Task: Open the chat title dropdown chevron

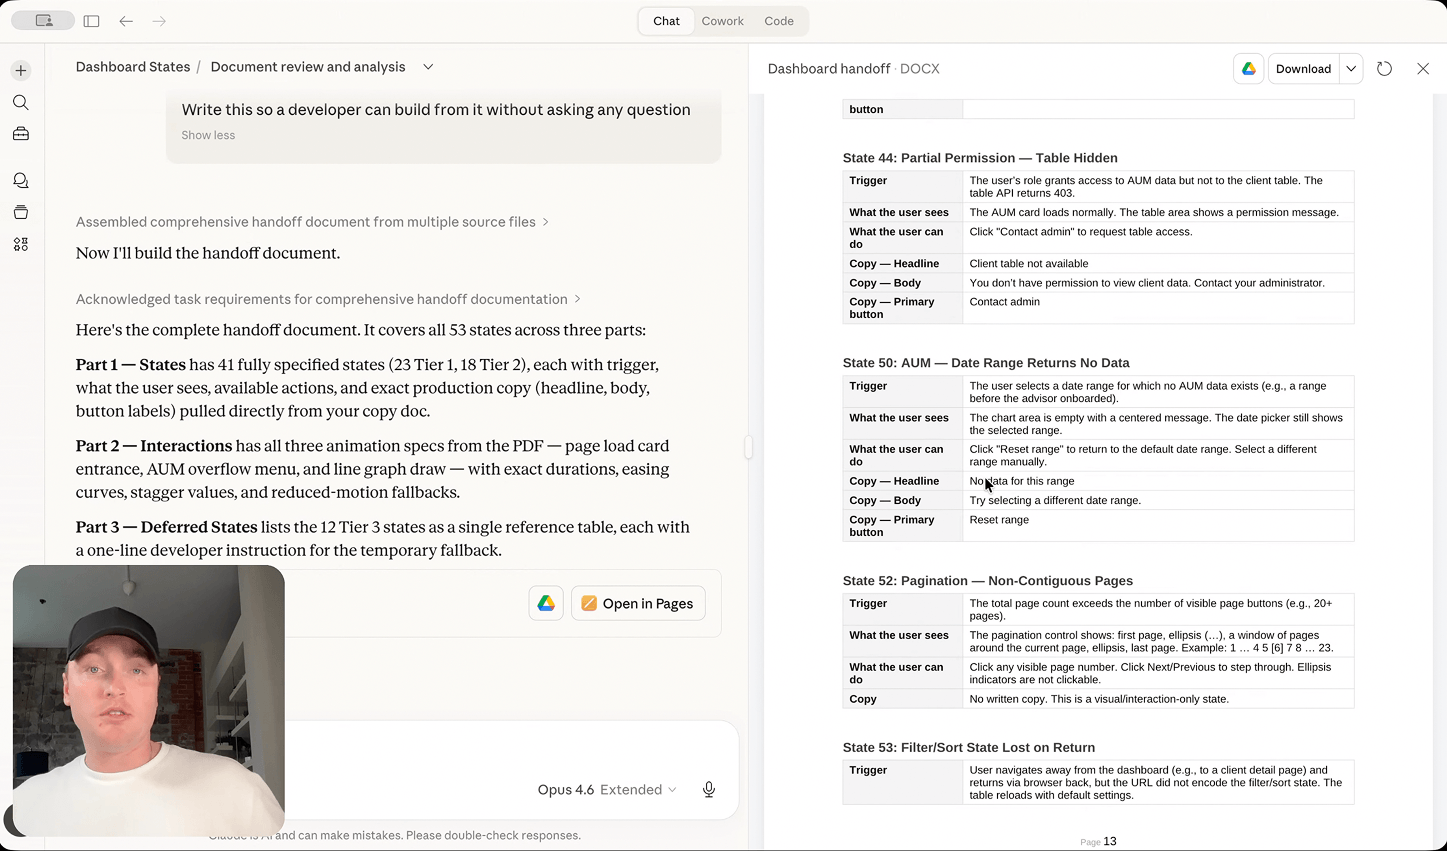Action: [428, 67]
